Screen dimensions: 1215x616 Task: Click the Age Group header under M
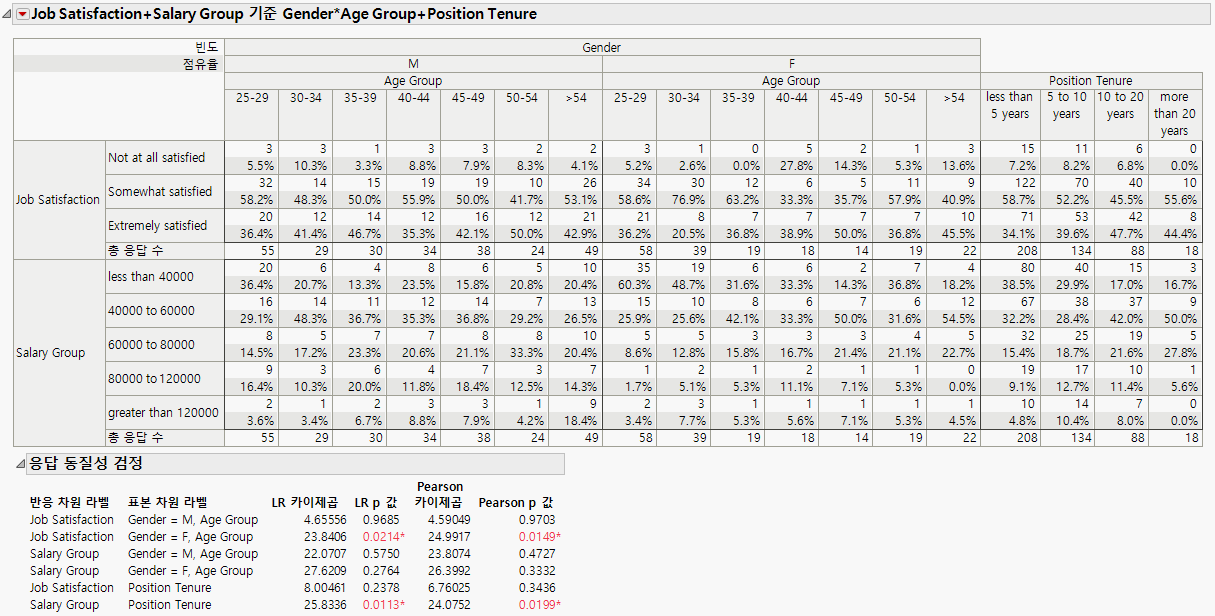413,80
